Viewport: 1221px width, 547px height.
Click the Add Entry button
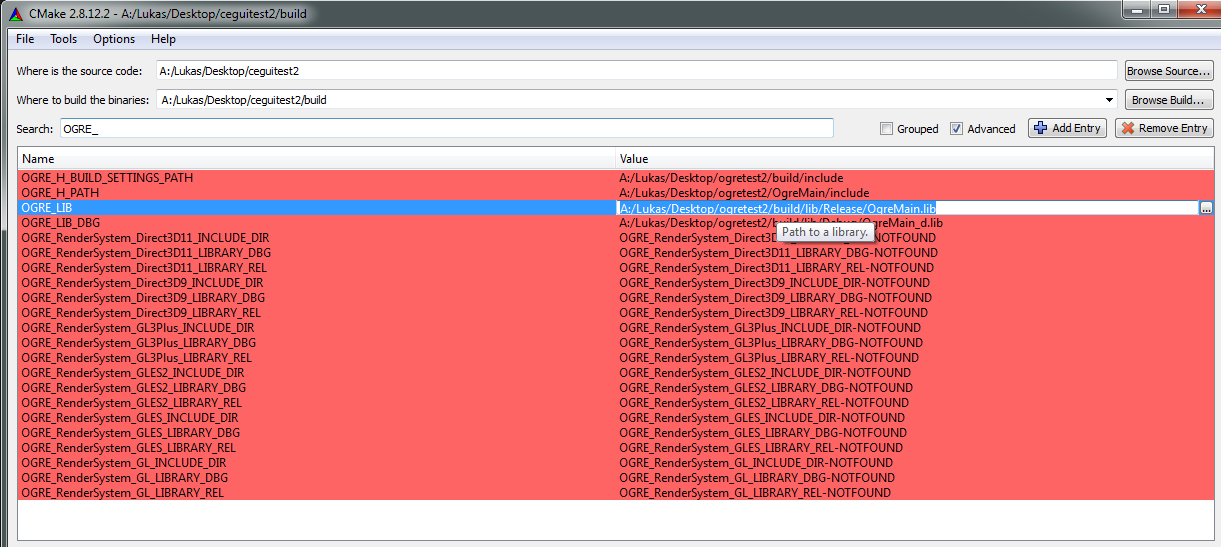point(1067,128)
